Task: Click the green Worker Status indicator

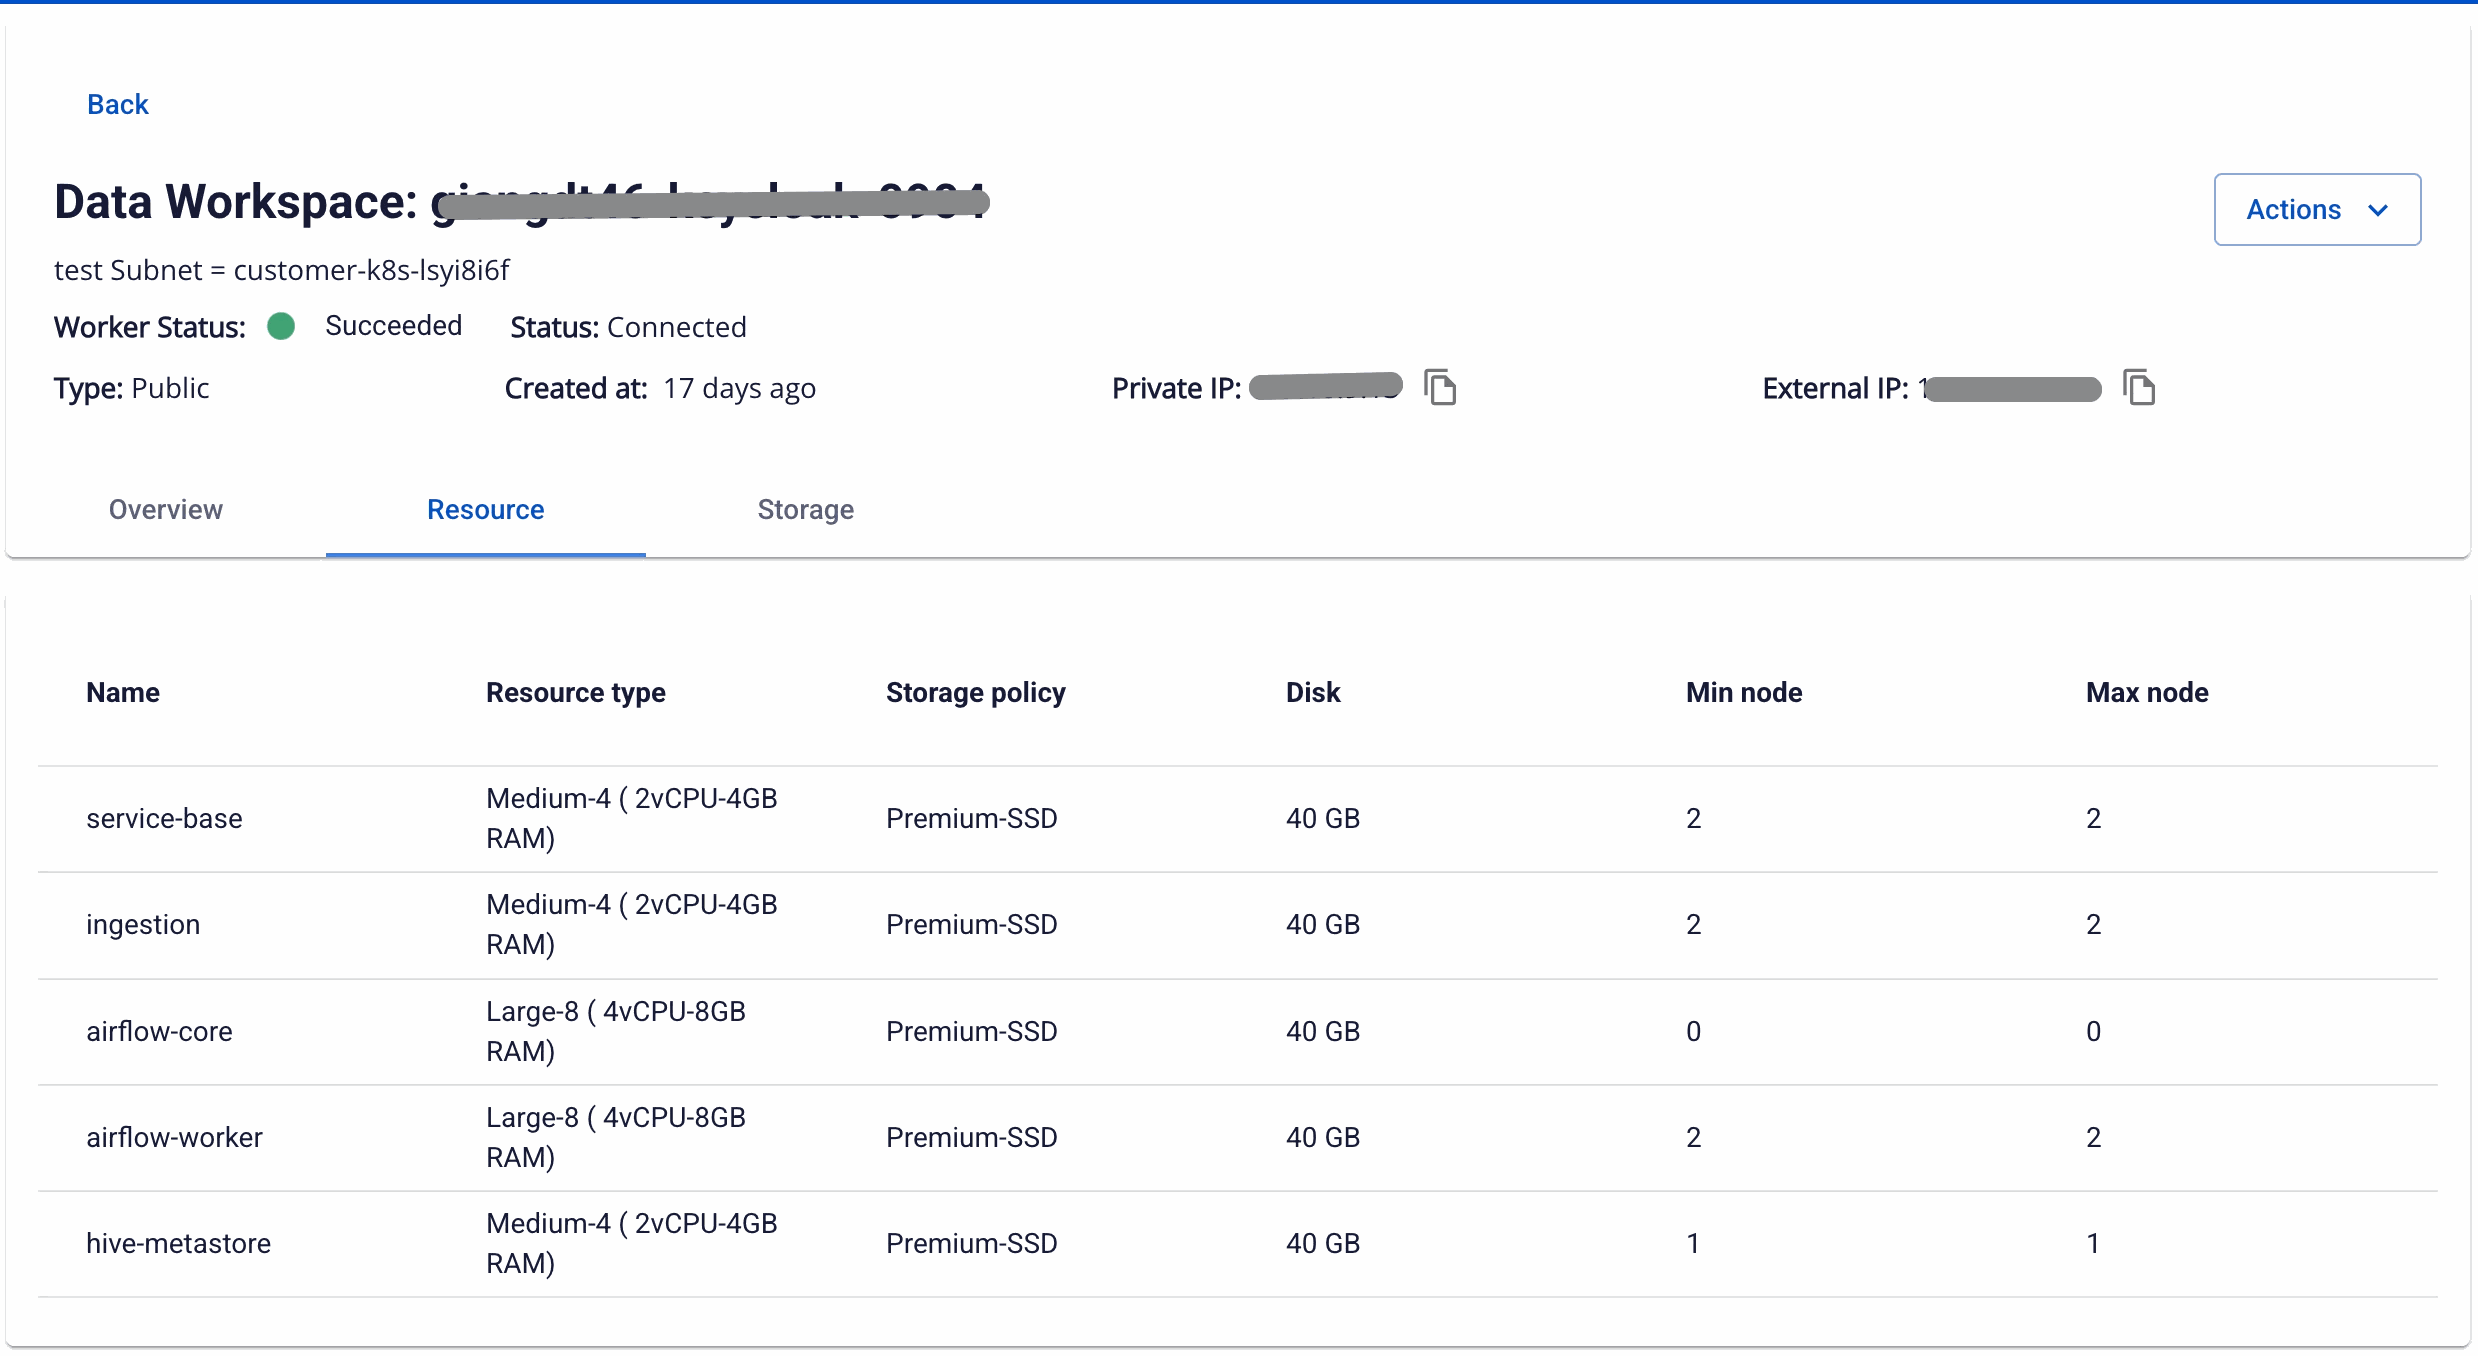Action: [281, 326]
